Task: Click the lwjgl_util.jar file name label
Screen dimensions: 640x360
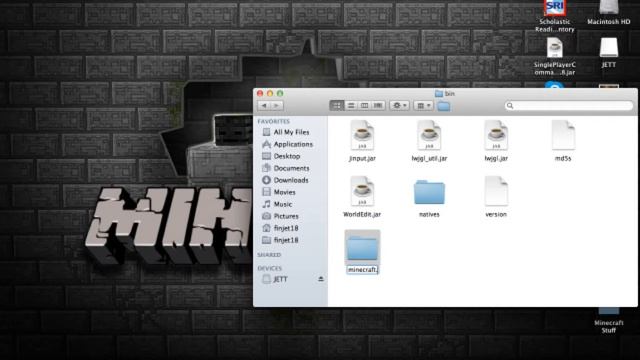Action: [x=429, y=158]
